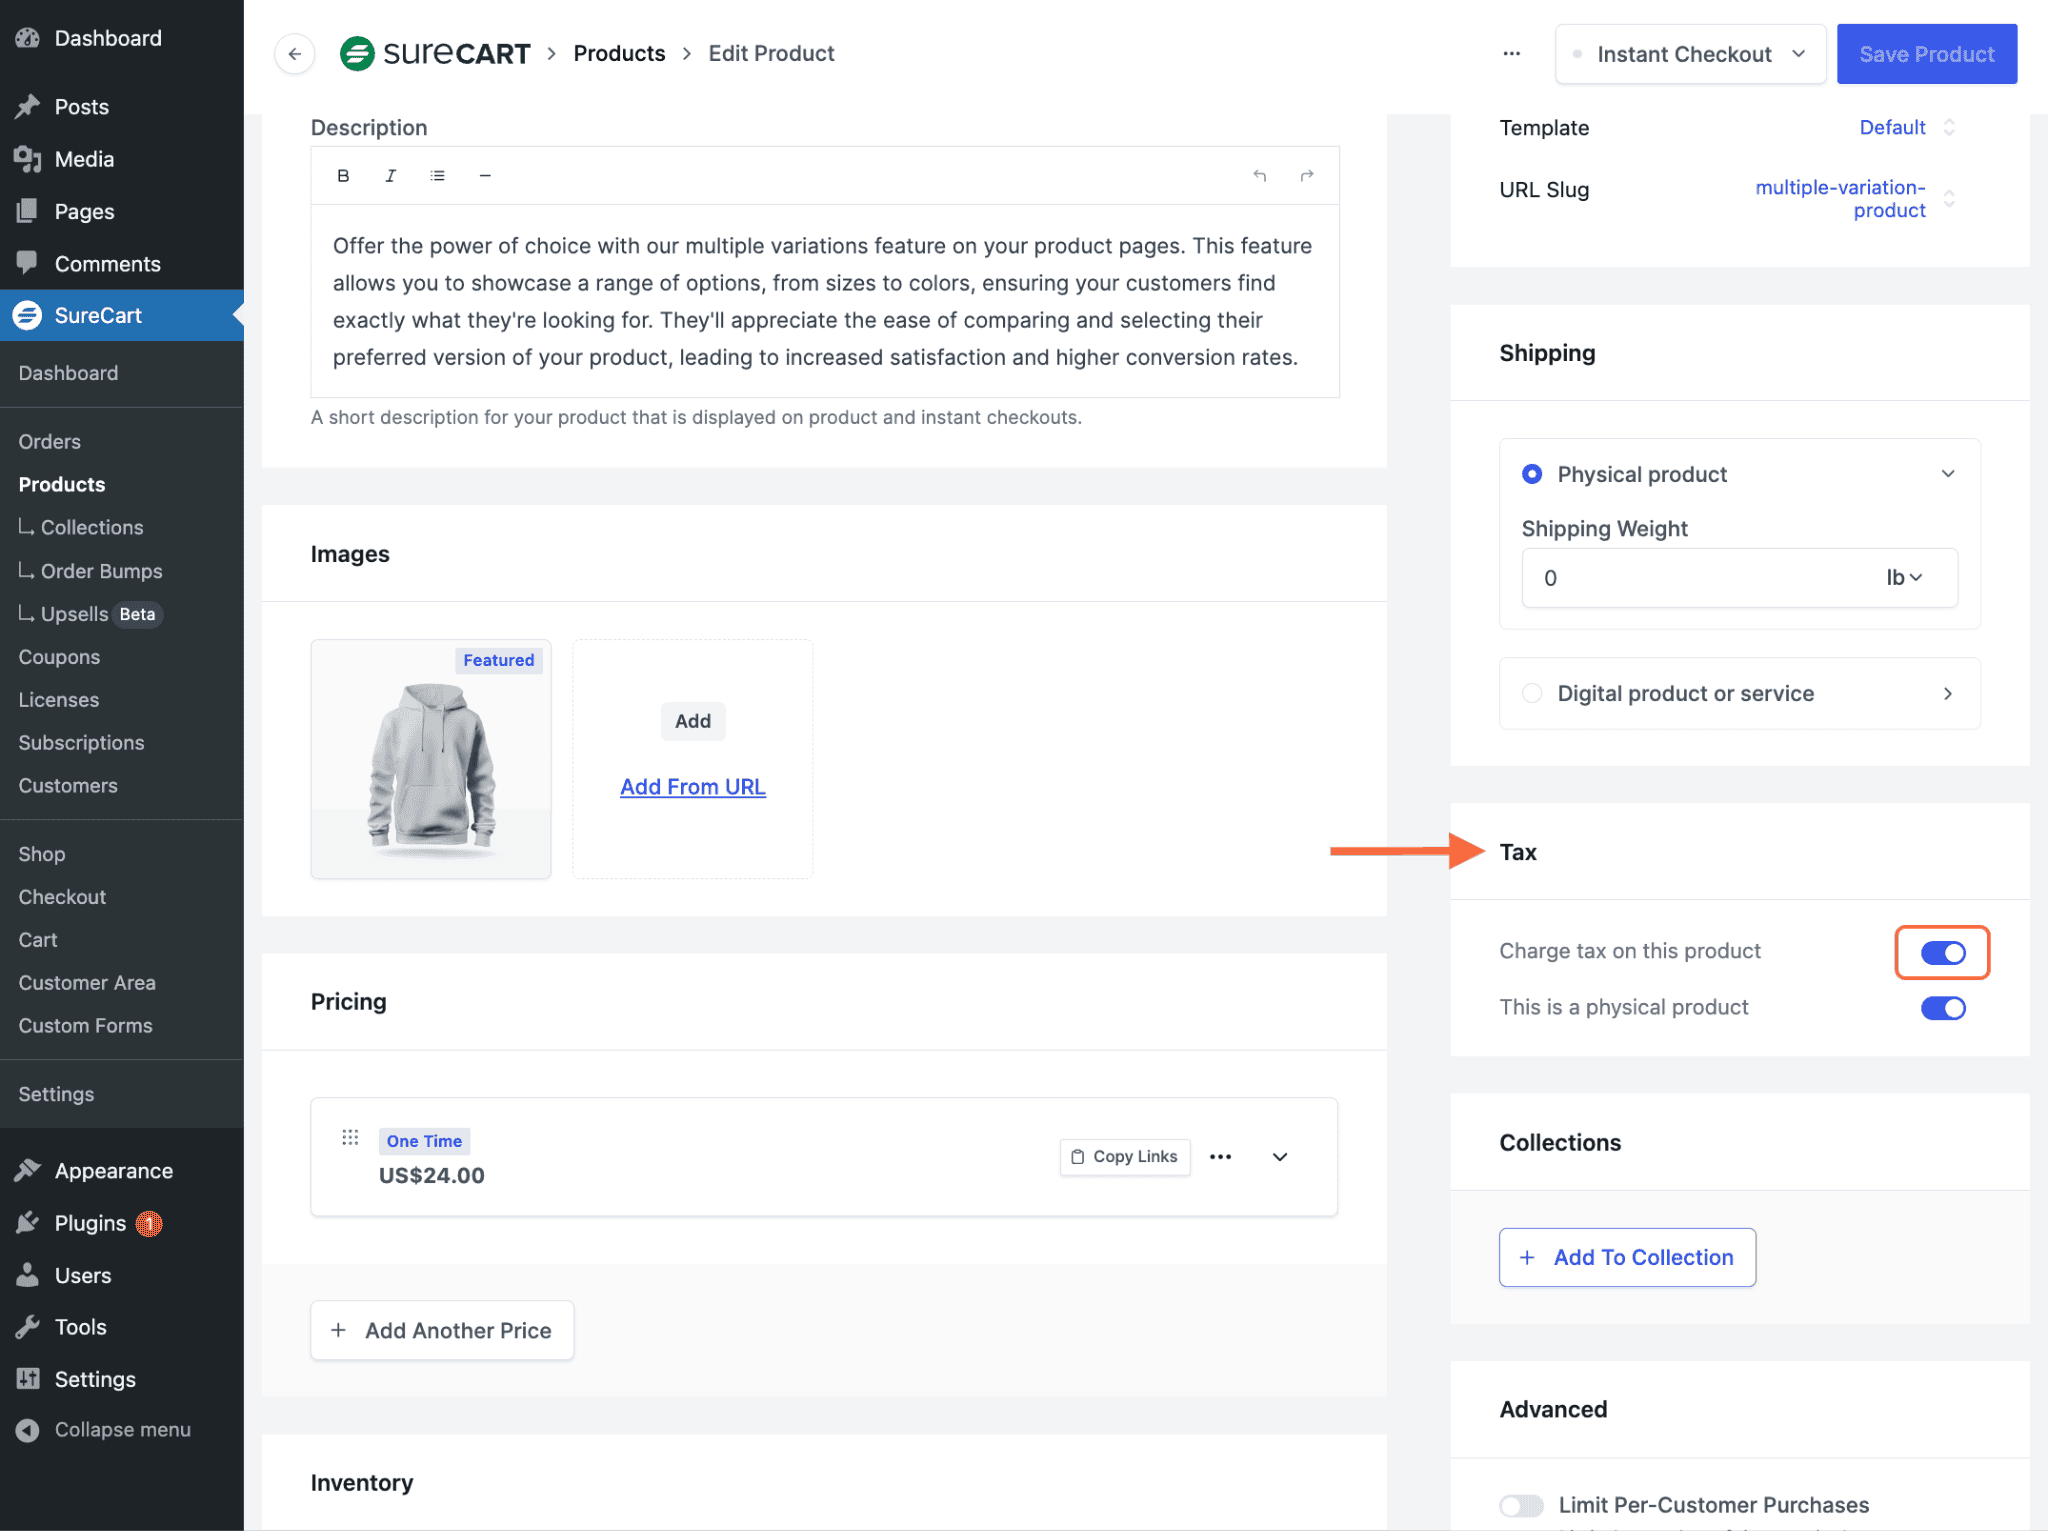The height and width of the screenshot is (1531, 2048).
Task: Toggle This is a physical product switch
Action: point(1942,1008)
